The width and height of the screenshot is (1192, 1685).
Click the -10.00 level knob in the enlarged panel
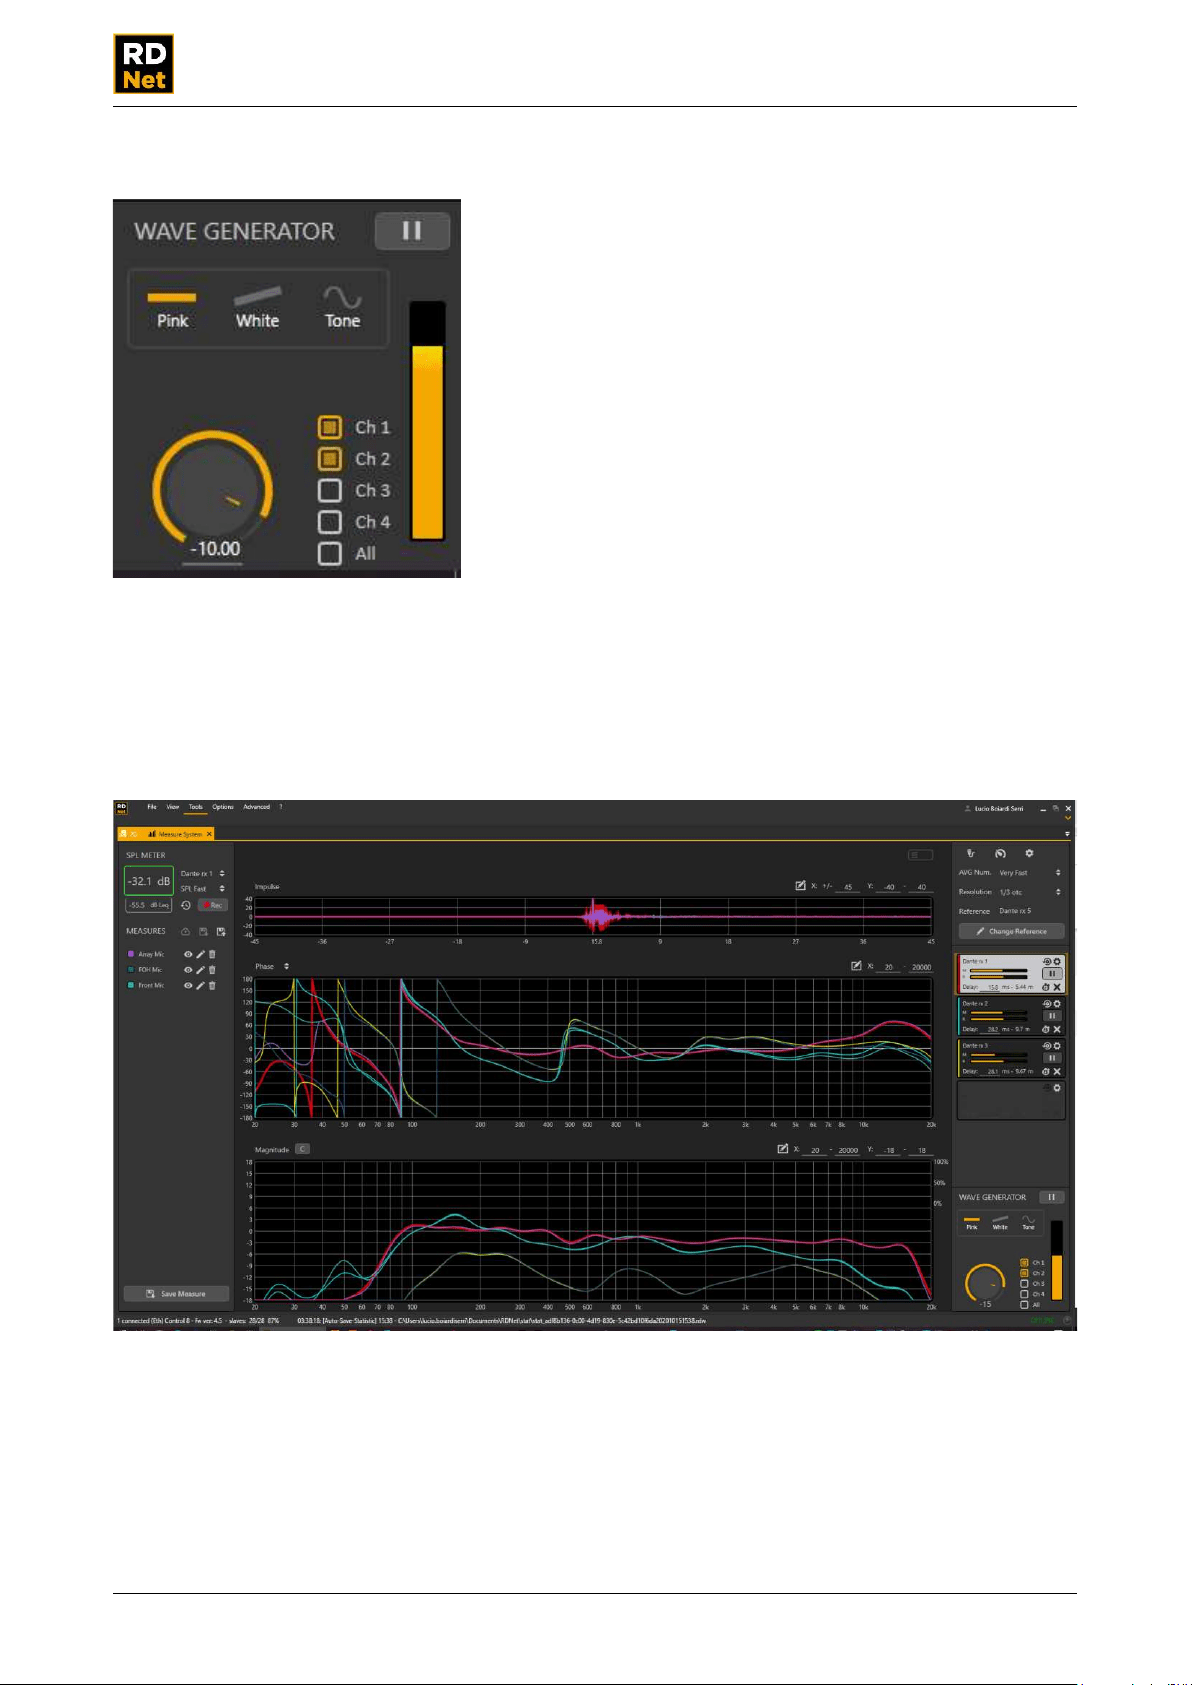[212, 490]
